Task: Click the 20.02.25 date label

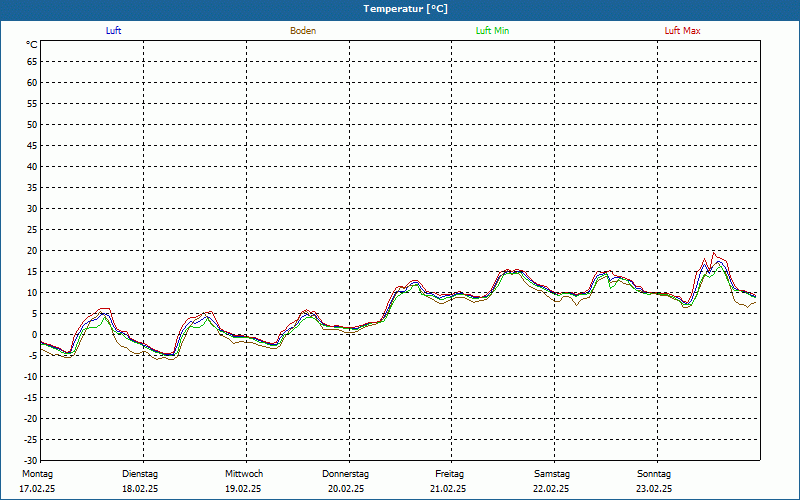Action: (x=346, y=489)
